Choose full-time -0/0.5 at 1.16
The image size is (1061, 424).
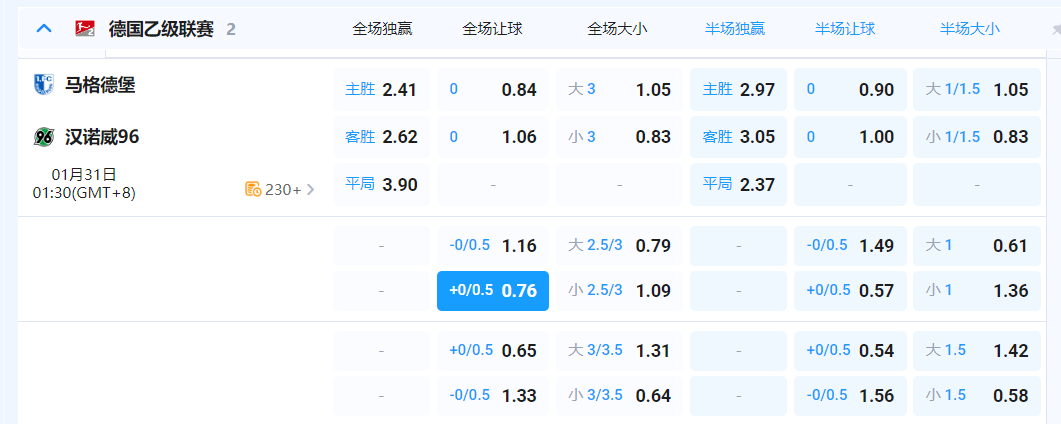click(x=493, y=245)
